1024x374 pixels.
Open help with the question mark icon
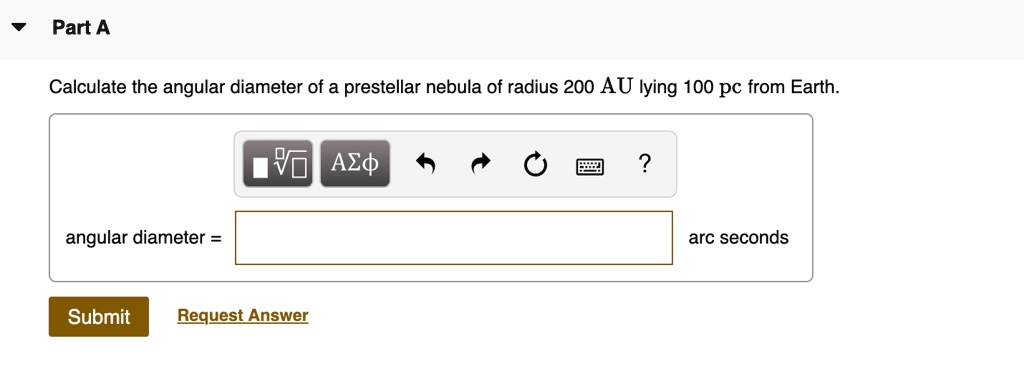(x=645, y=163)
